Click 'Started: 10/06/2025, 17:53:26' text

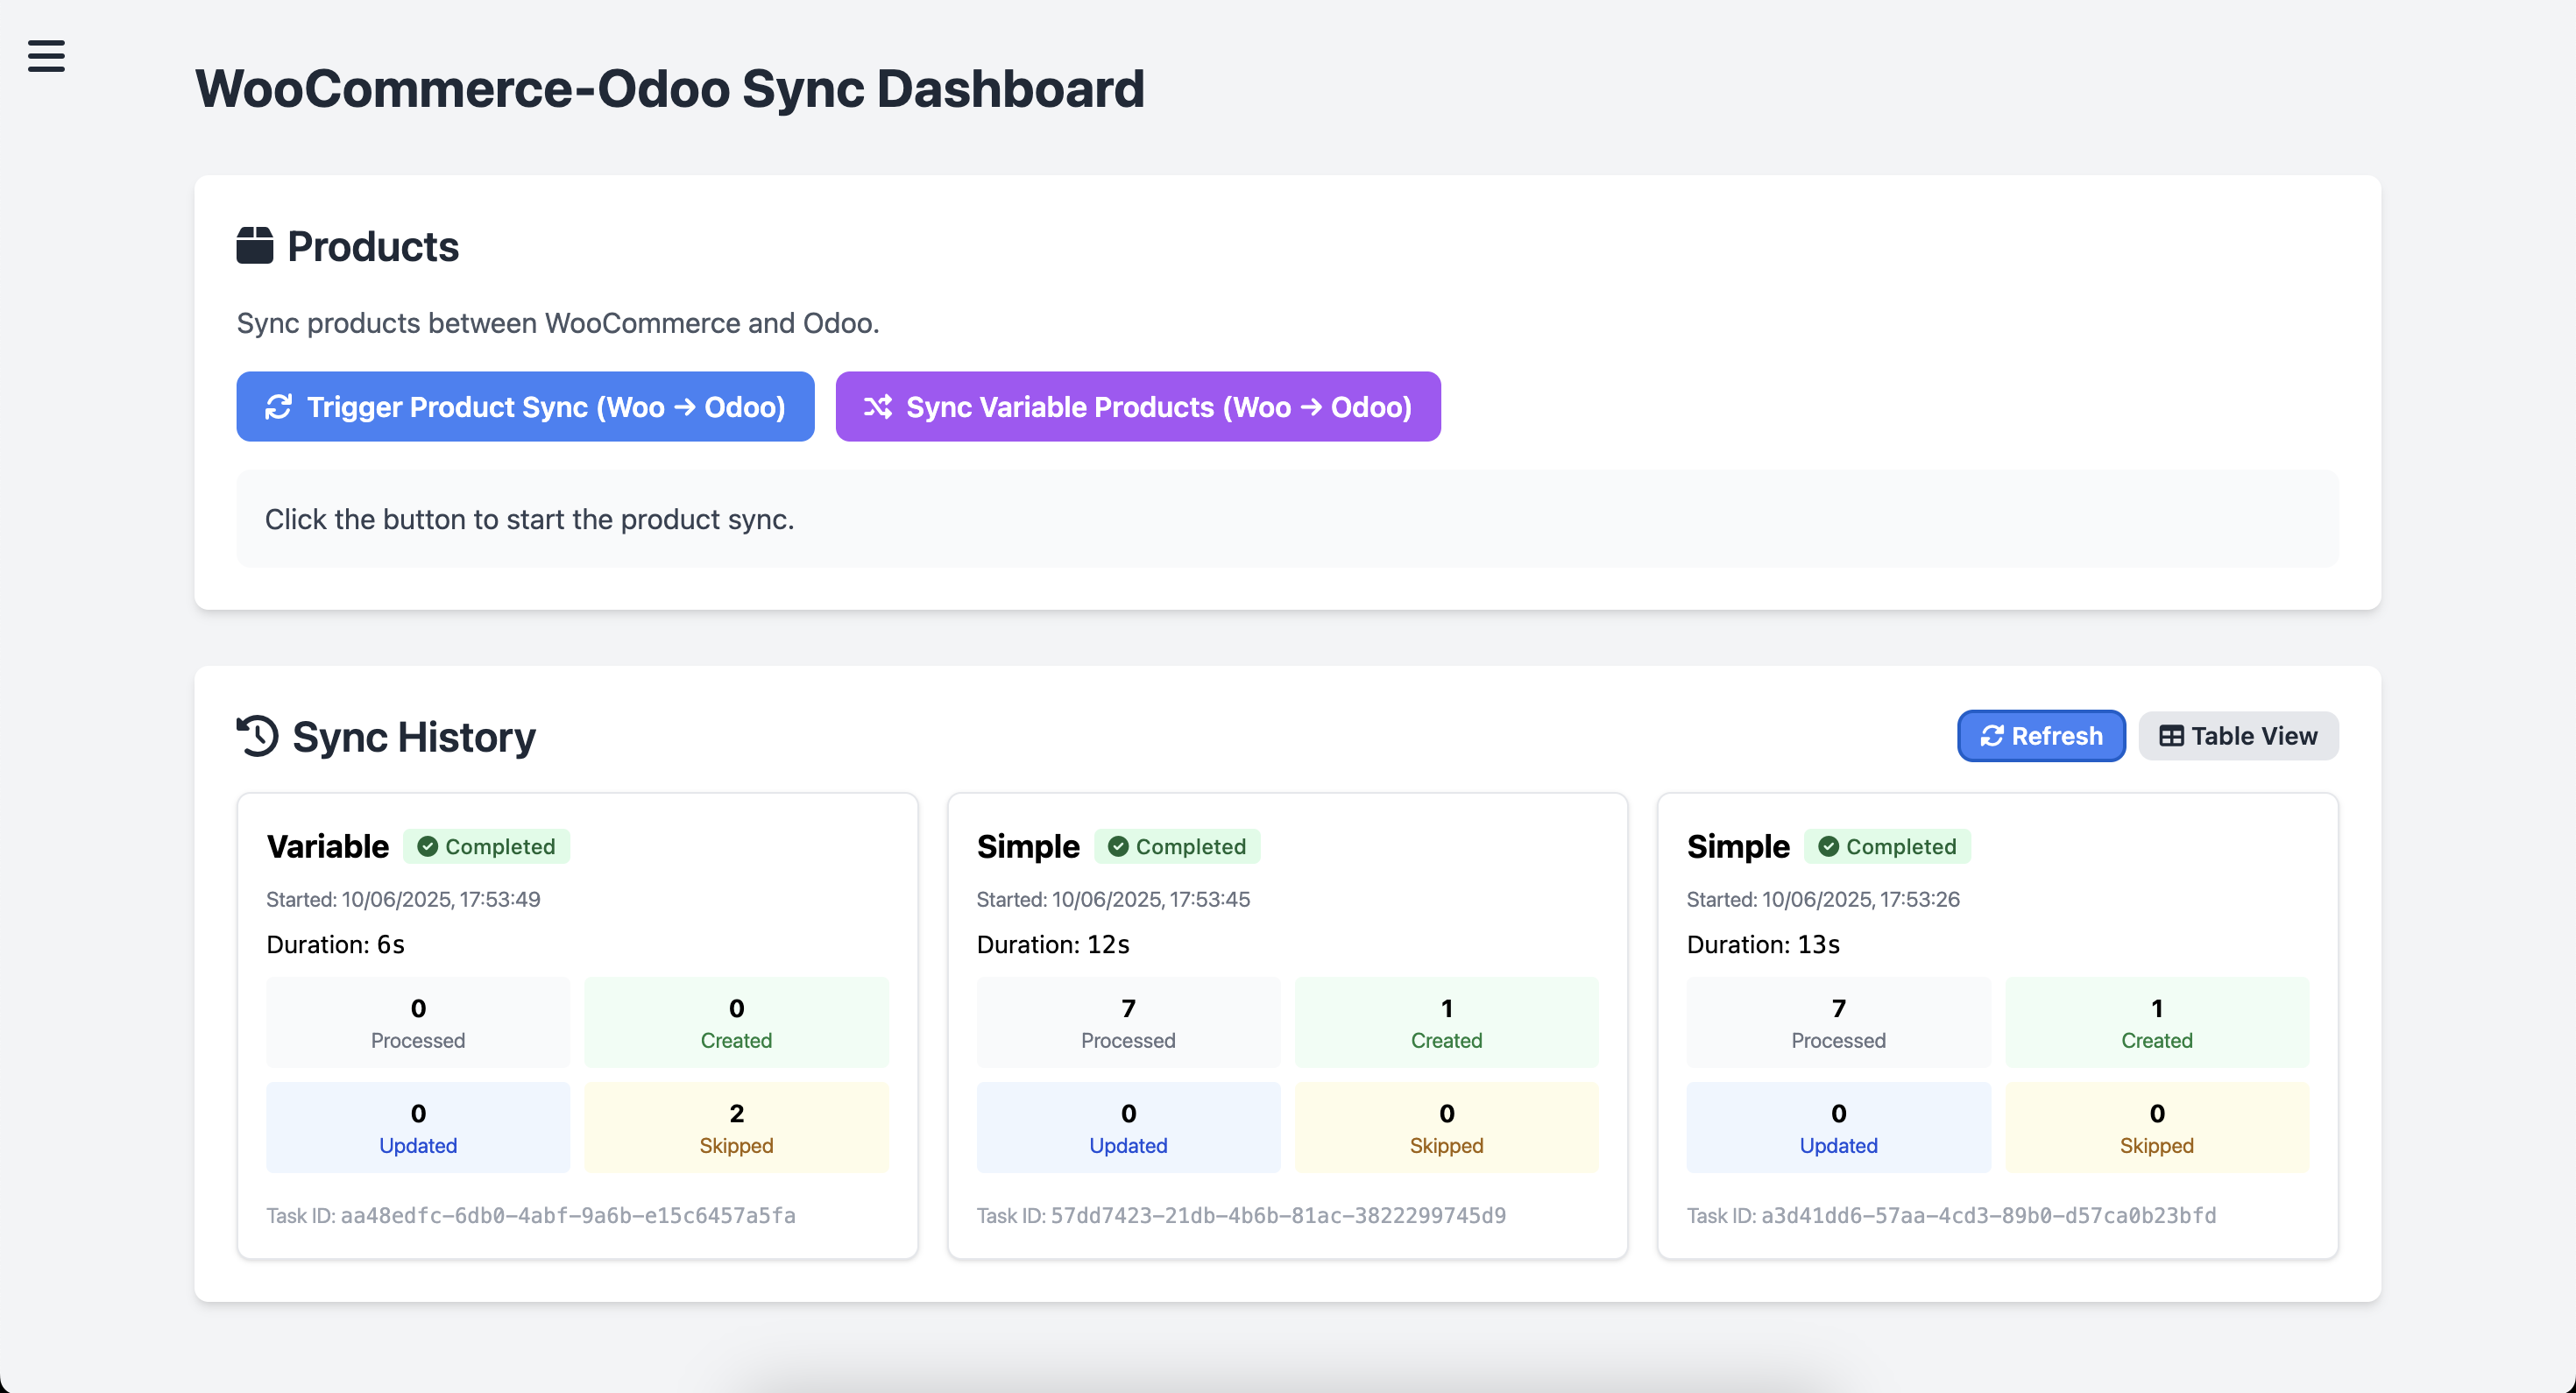(1823, 899)
